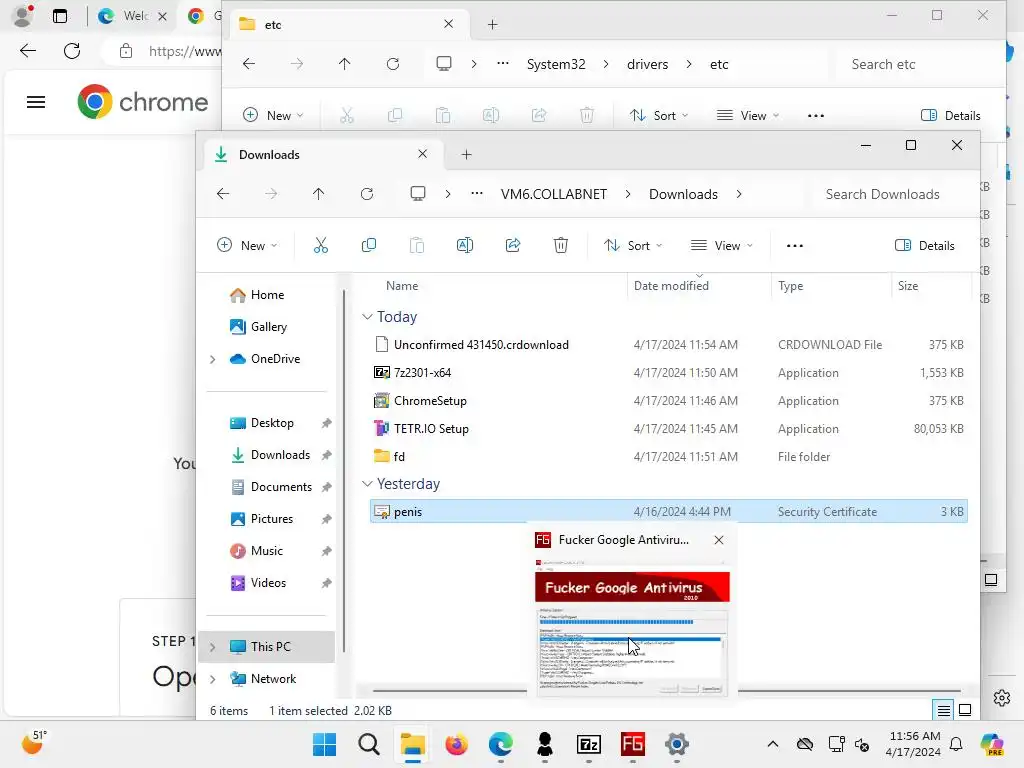Refresh the etc folder window
Viewport: 1024px width, 768px height.
click(x=392, y=64)
